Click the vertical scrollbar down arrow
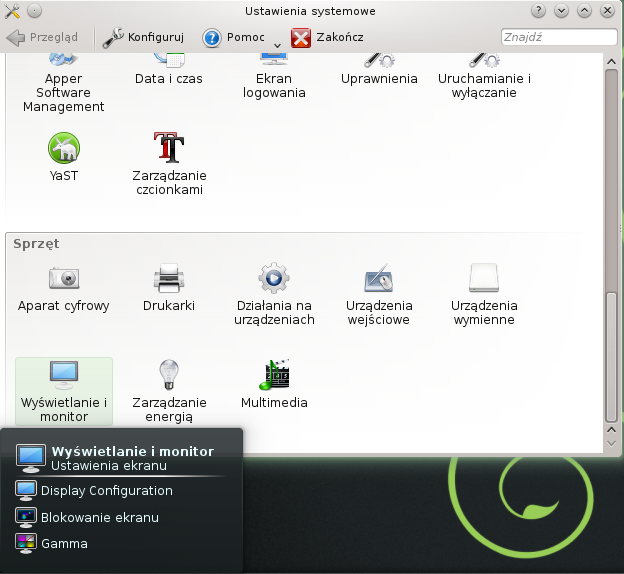Viewport: 624px width, 574px height. (613, 440)
